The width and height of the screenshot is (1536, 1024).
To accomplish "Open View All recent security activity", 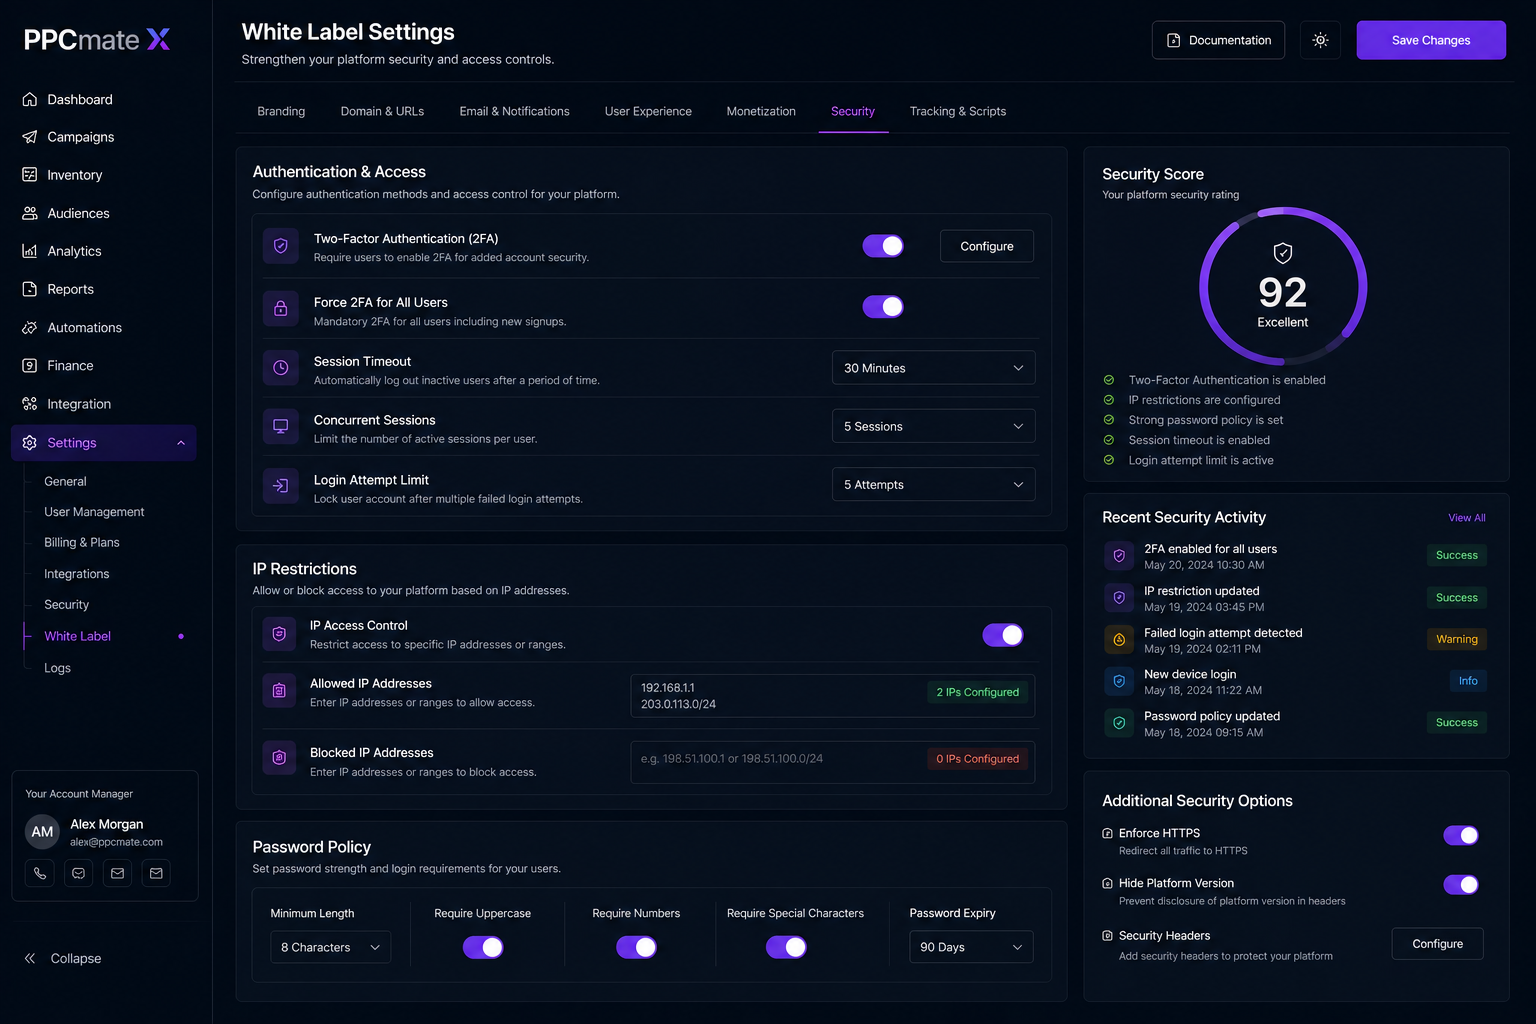I will coord(1466,518).
